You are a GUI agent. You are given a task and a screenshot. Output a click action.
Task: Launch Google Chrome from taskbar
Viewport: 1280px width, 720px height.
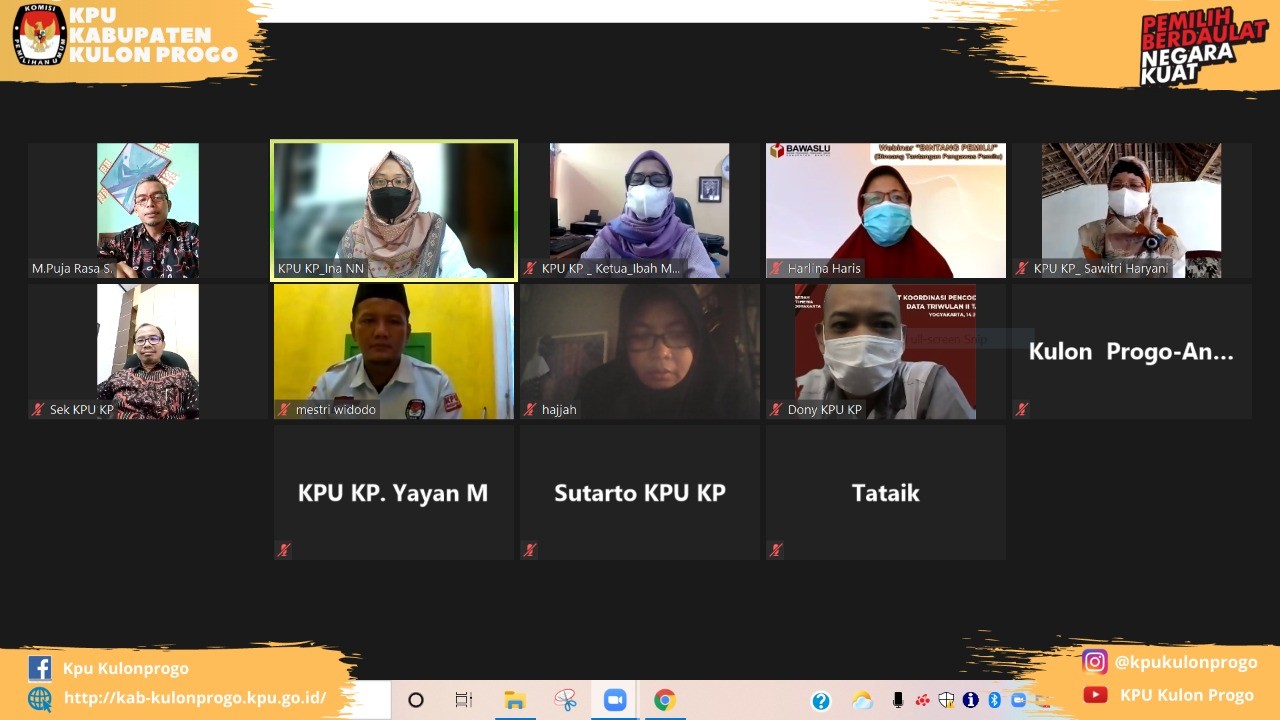665,700
